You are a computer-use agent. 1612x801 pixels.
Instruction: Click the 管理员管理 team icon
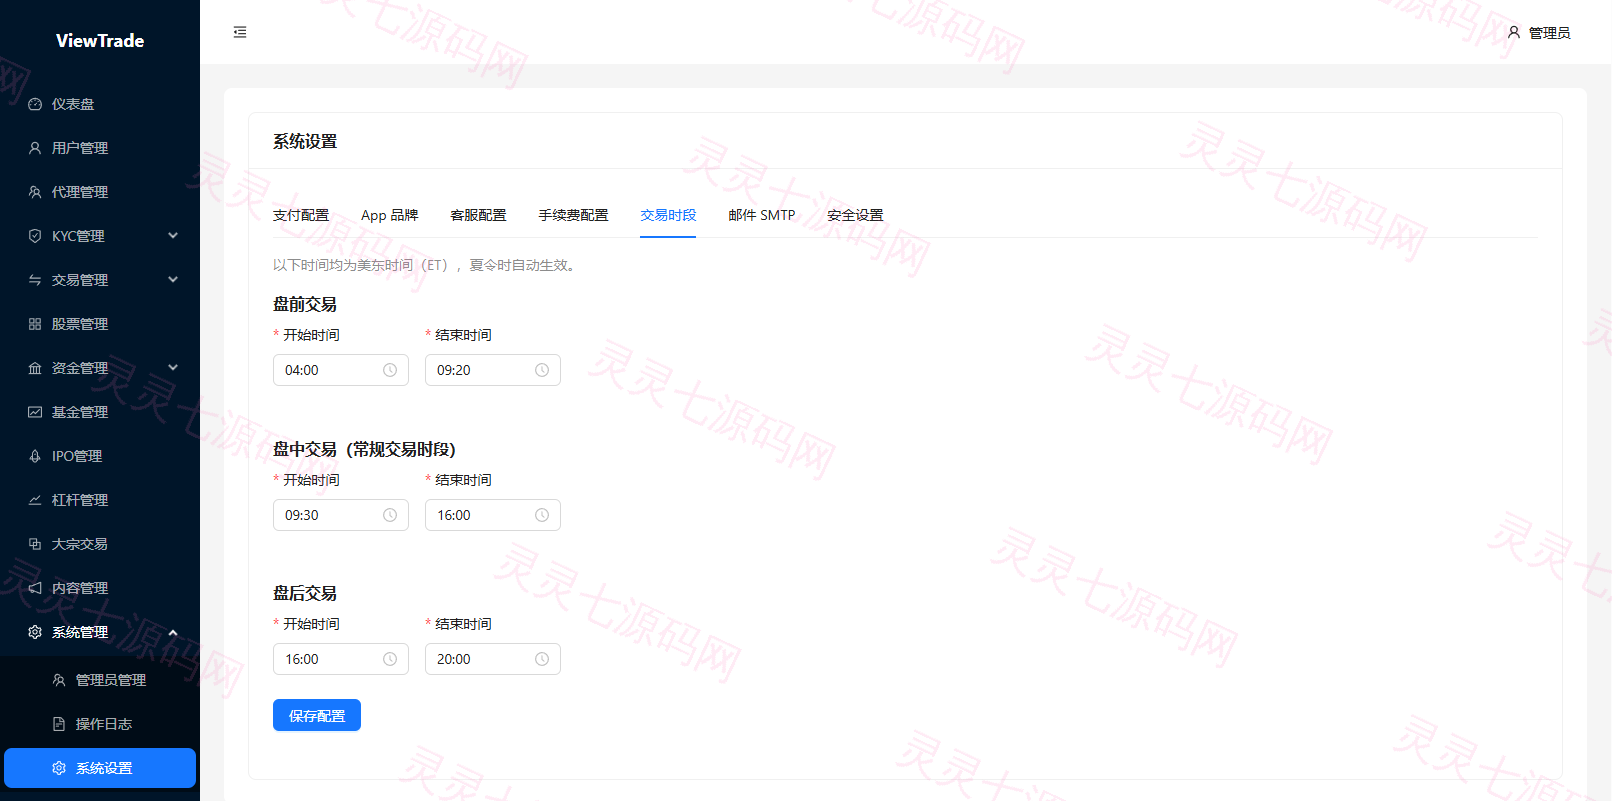59,680
